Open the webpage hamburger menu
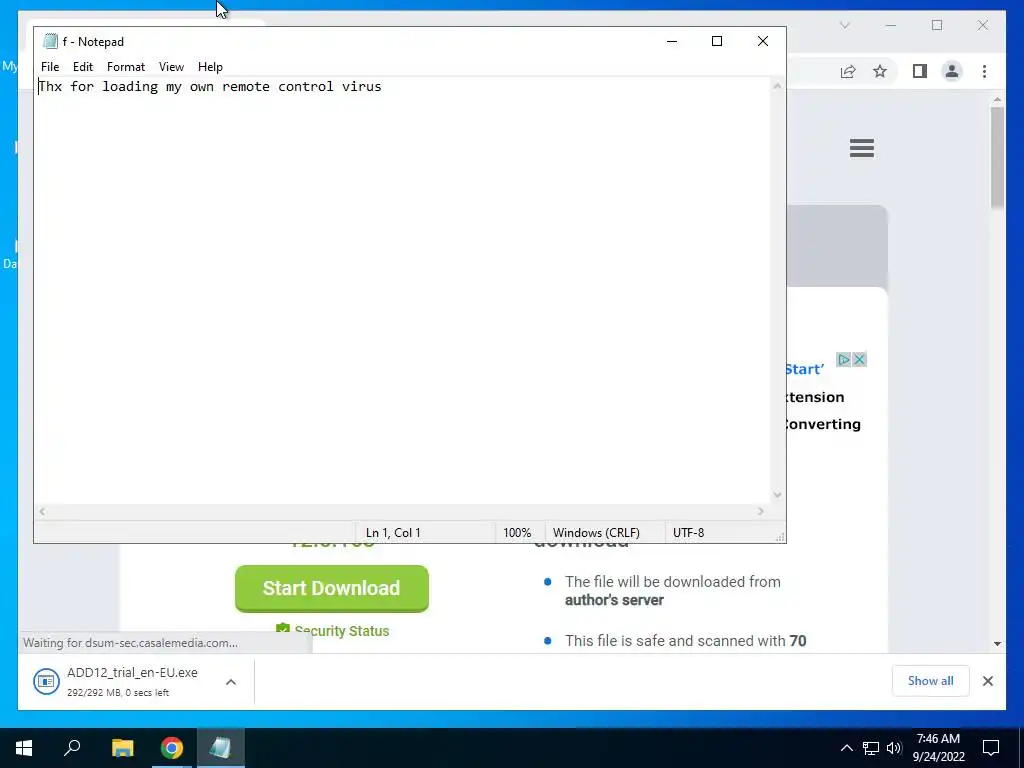Screen dimensions: 1024x768 pyautogui.click(x=861, y=148)
